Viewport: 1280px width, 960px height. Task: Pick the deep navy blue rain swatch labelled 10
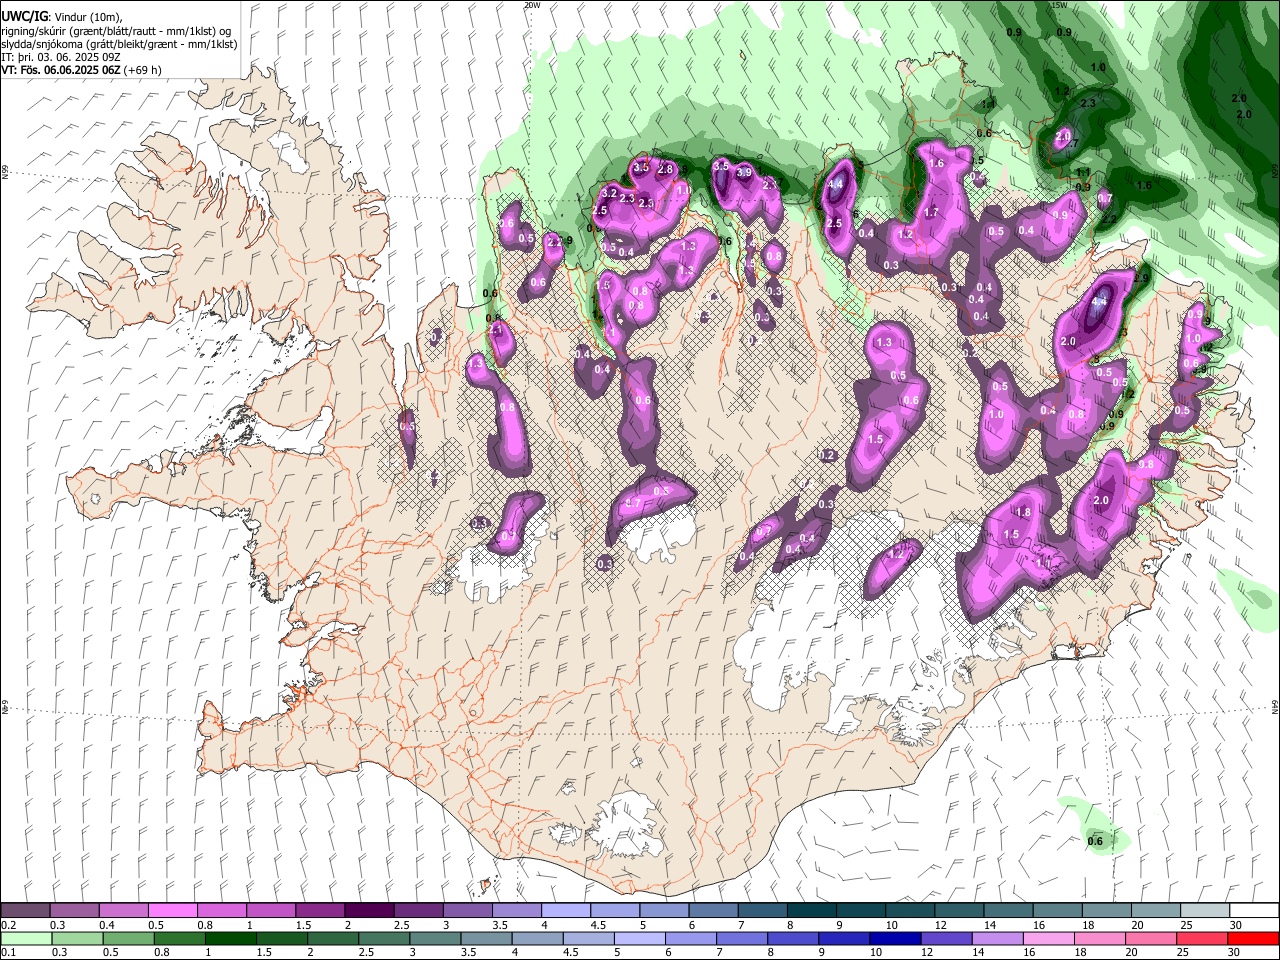896,938
